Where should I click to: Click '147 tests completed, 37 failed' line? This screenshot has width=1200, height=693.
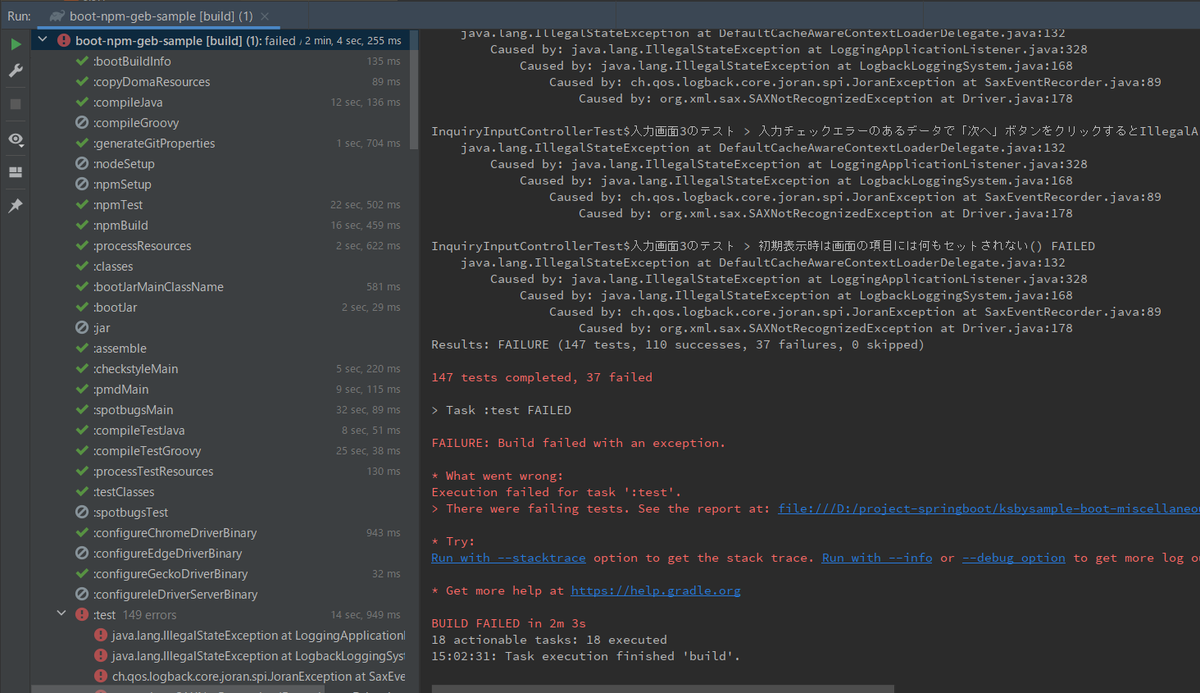click(541, 377)
